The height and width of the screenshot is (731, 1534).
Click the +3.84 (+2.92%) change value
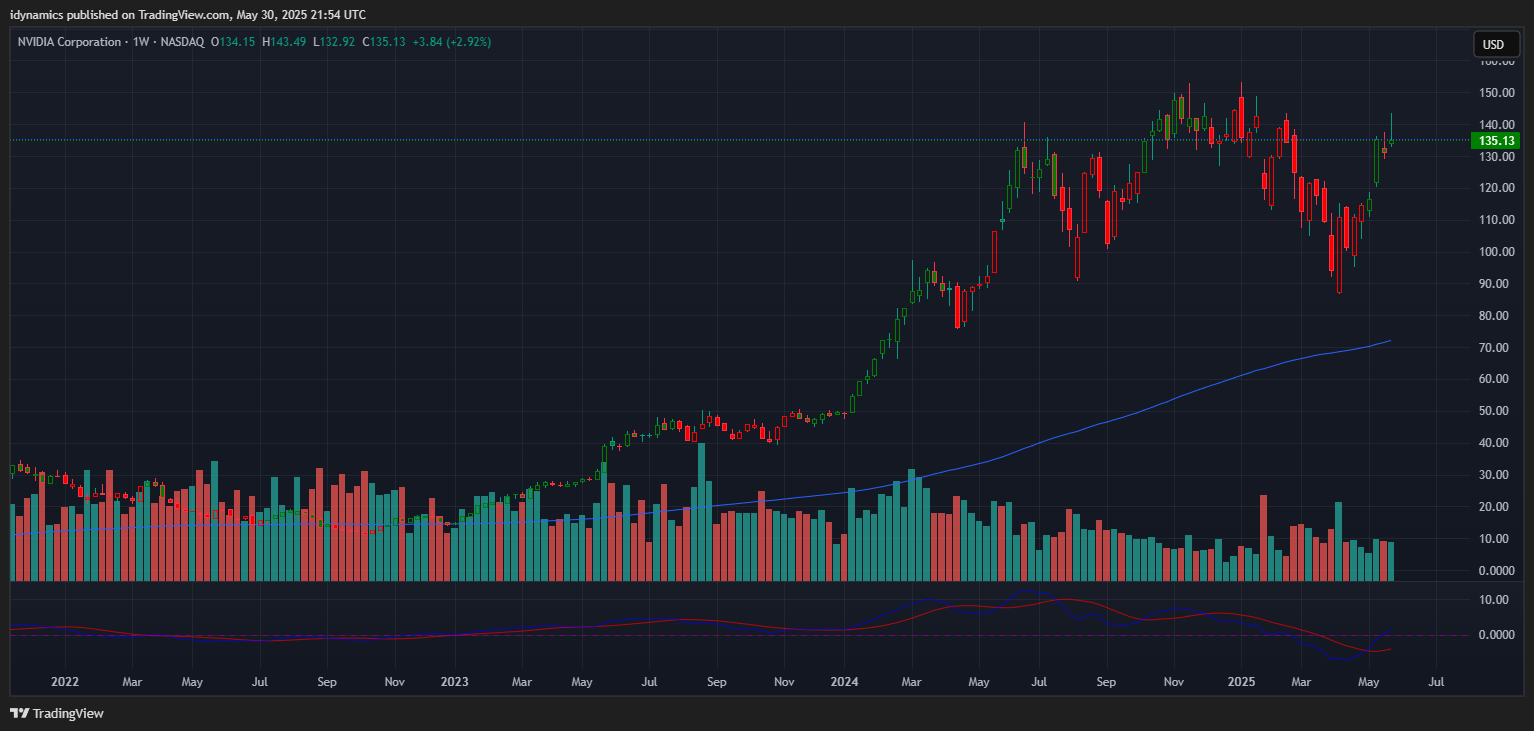coord(452,42)
